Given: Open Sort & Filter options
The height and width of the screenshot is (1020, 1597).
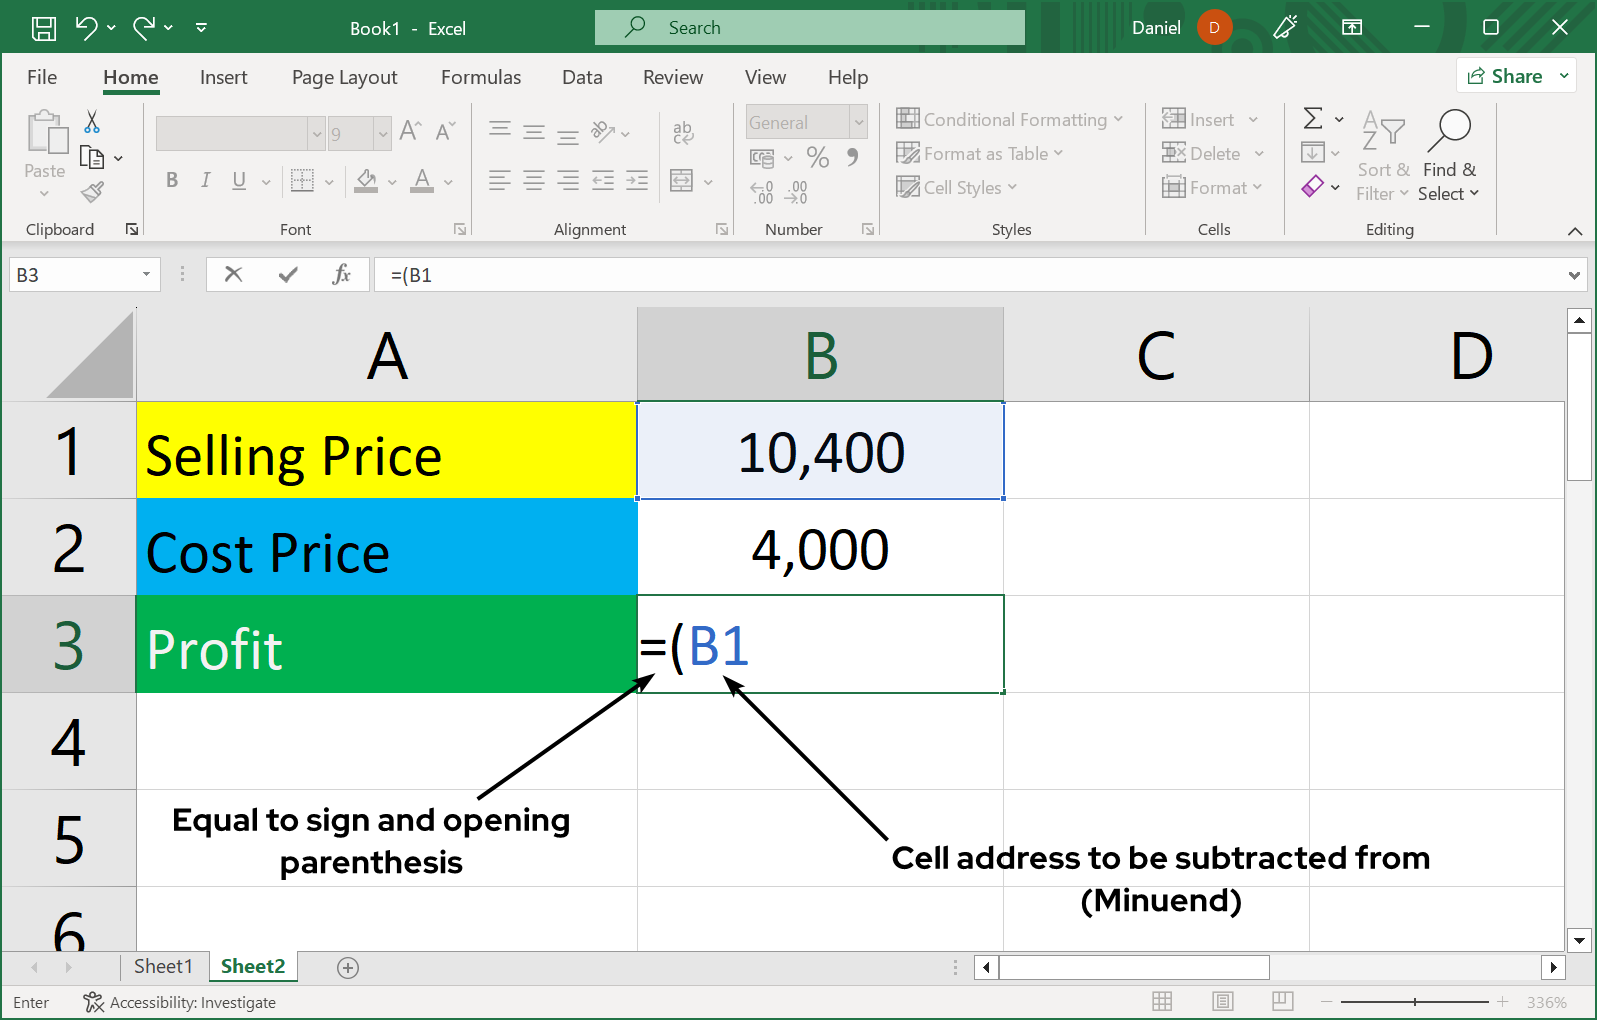Looking at the screenshot, I should tap(1383, 156).
